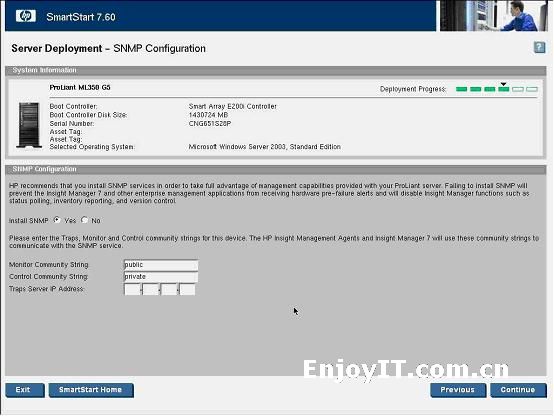Viewport: 554px width, 416px height.
Task: Click the Selected Operating System label
Action: pos(92,147)
